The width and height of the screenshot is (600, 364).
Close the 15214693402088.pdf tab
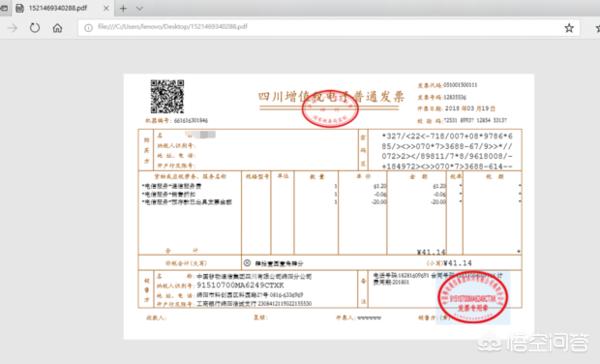pyautogui.click(x=106, y=8)
